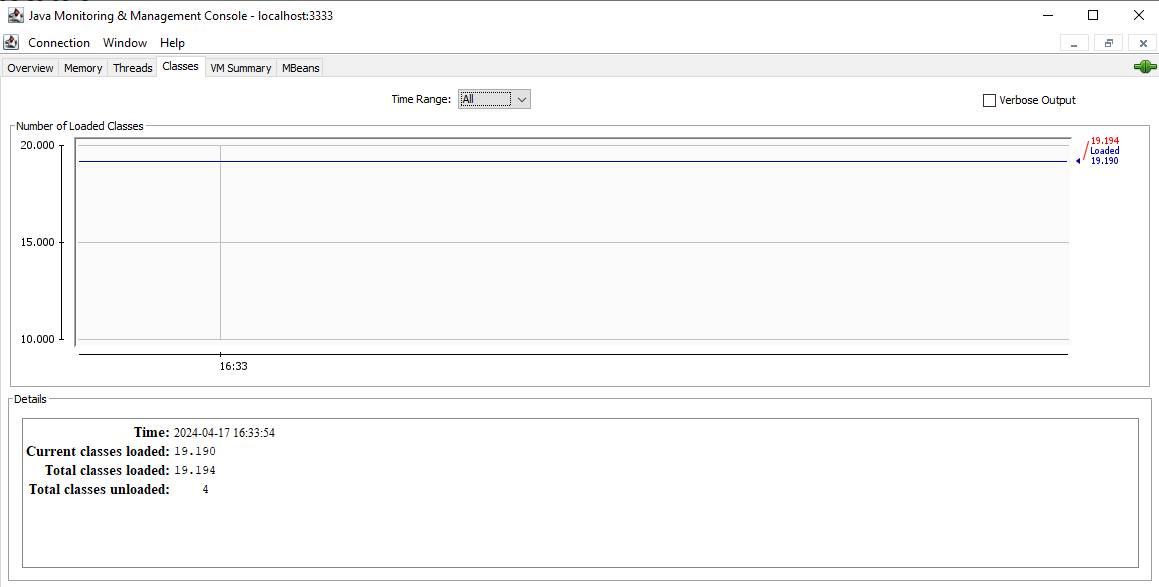Open the Connection menu
The image size is (1159, 587).
pyautogui.click(x=59, y=43)
